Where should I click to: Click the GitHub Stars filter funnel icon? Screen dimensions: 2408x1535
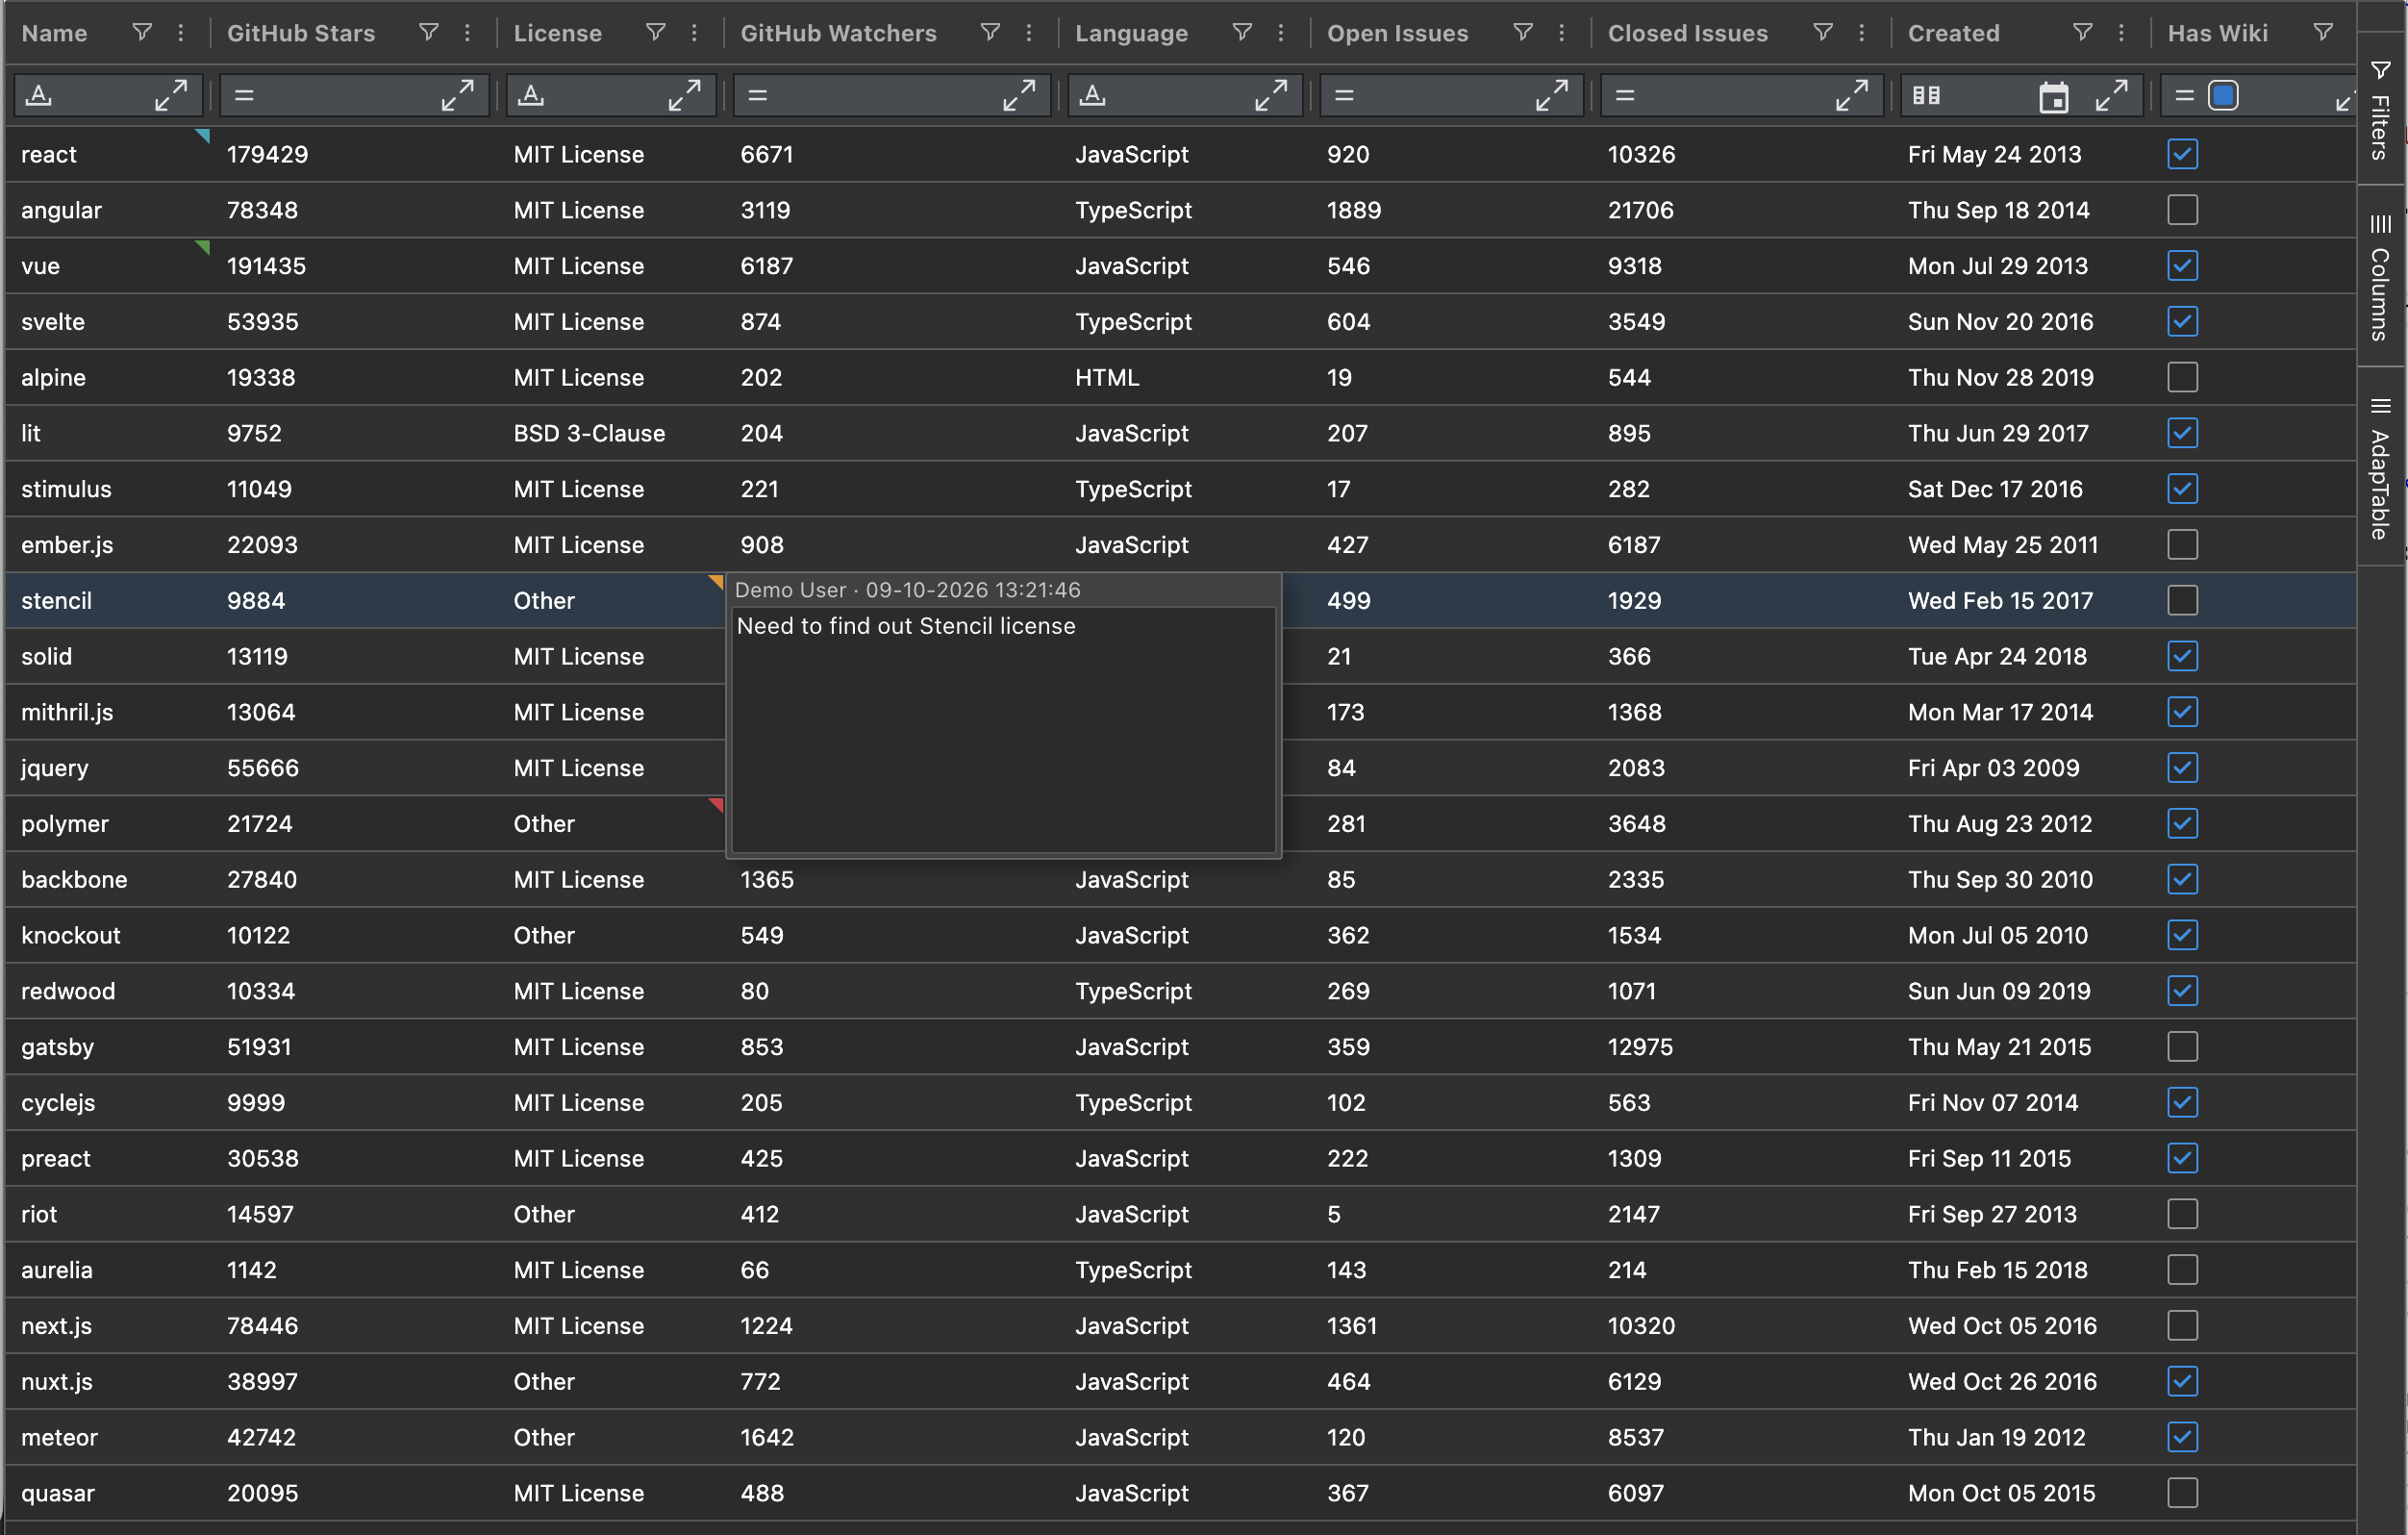(x=428, y=33)
